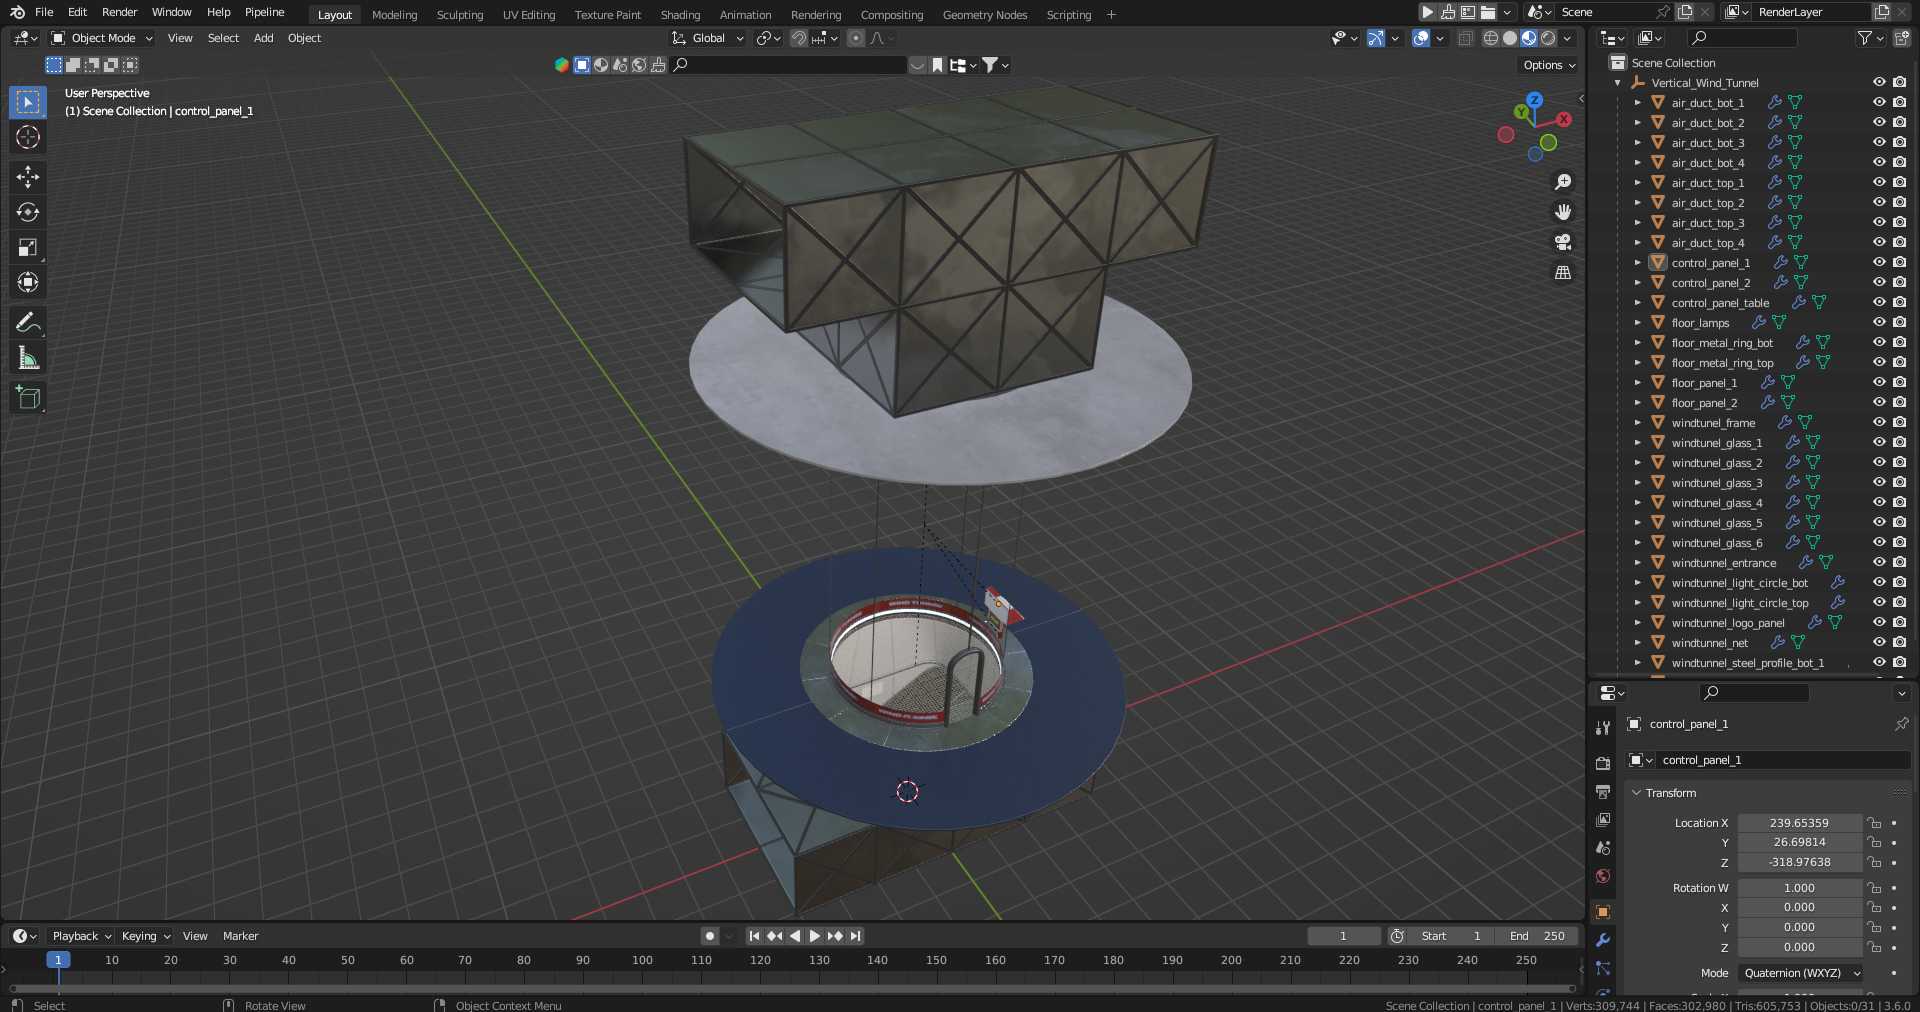Switch orthographic perspective grid icon

click(1562, 272)
